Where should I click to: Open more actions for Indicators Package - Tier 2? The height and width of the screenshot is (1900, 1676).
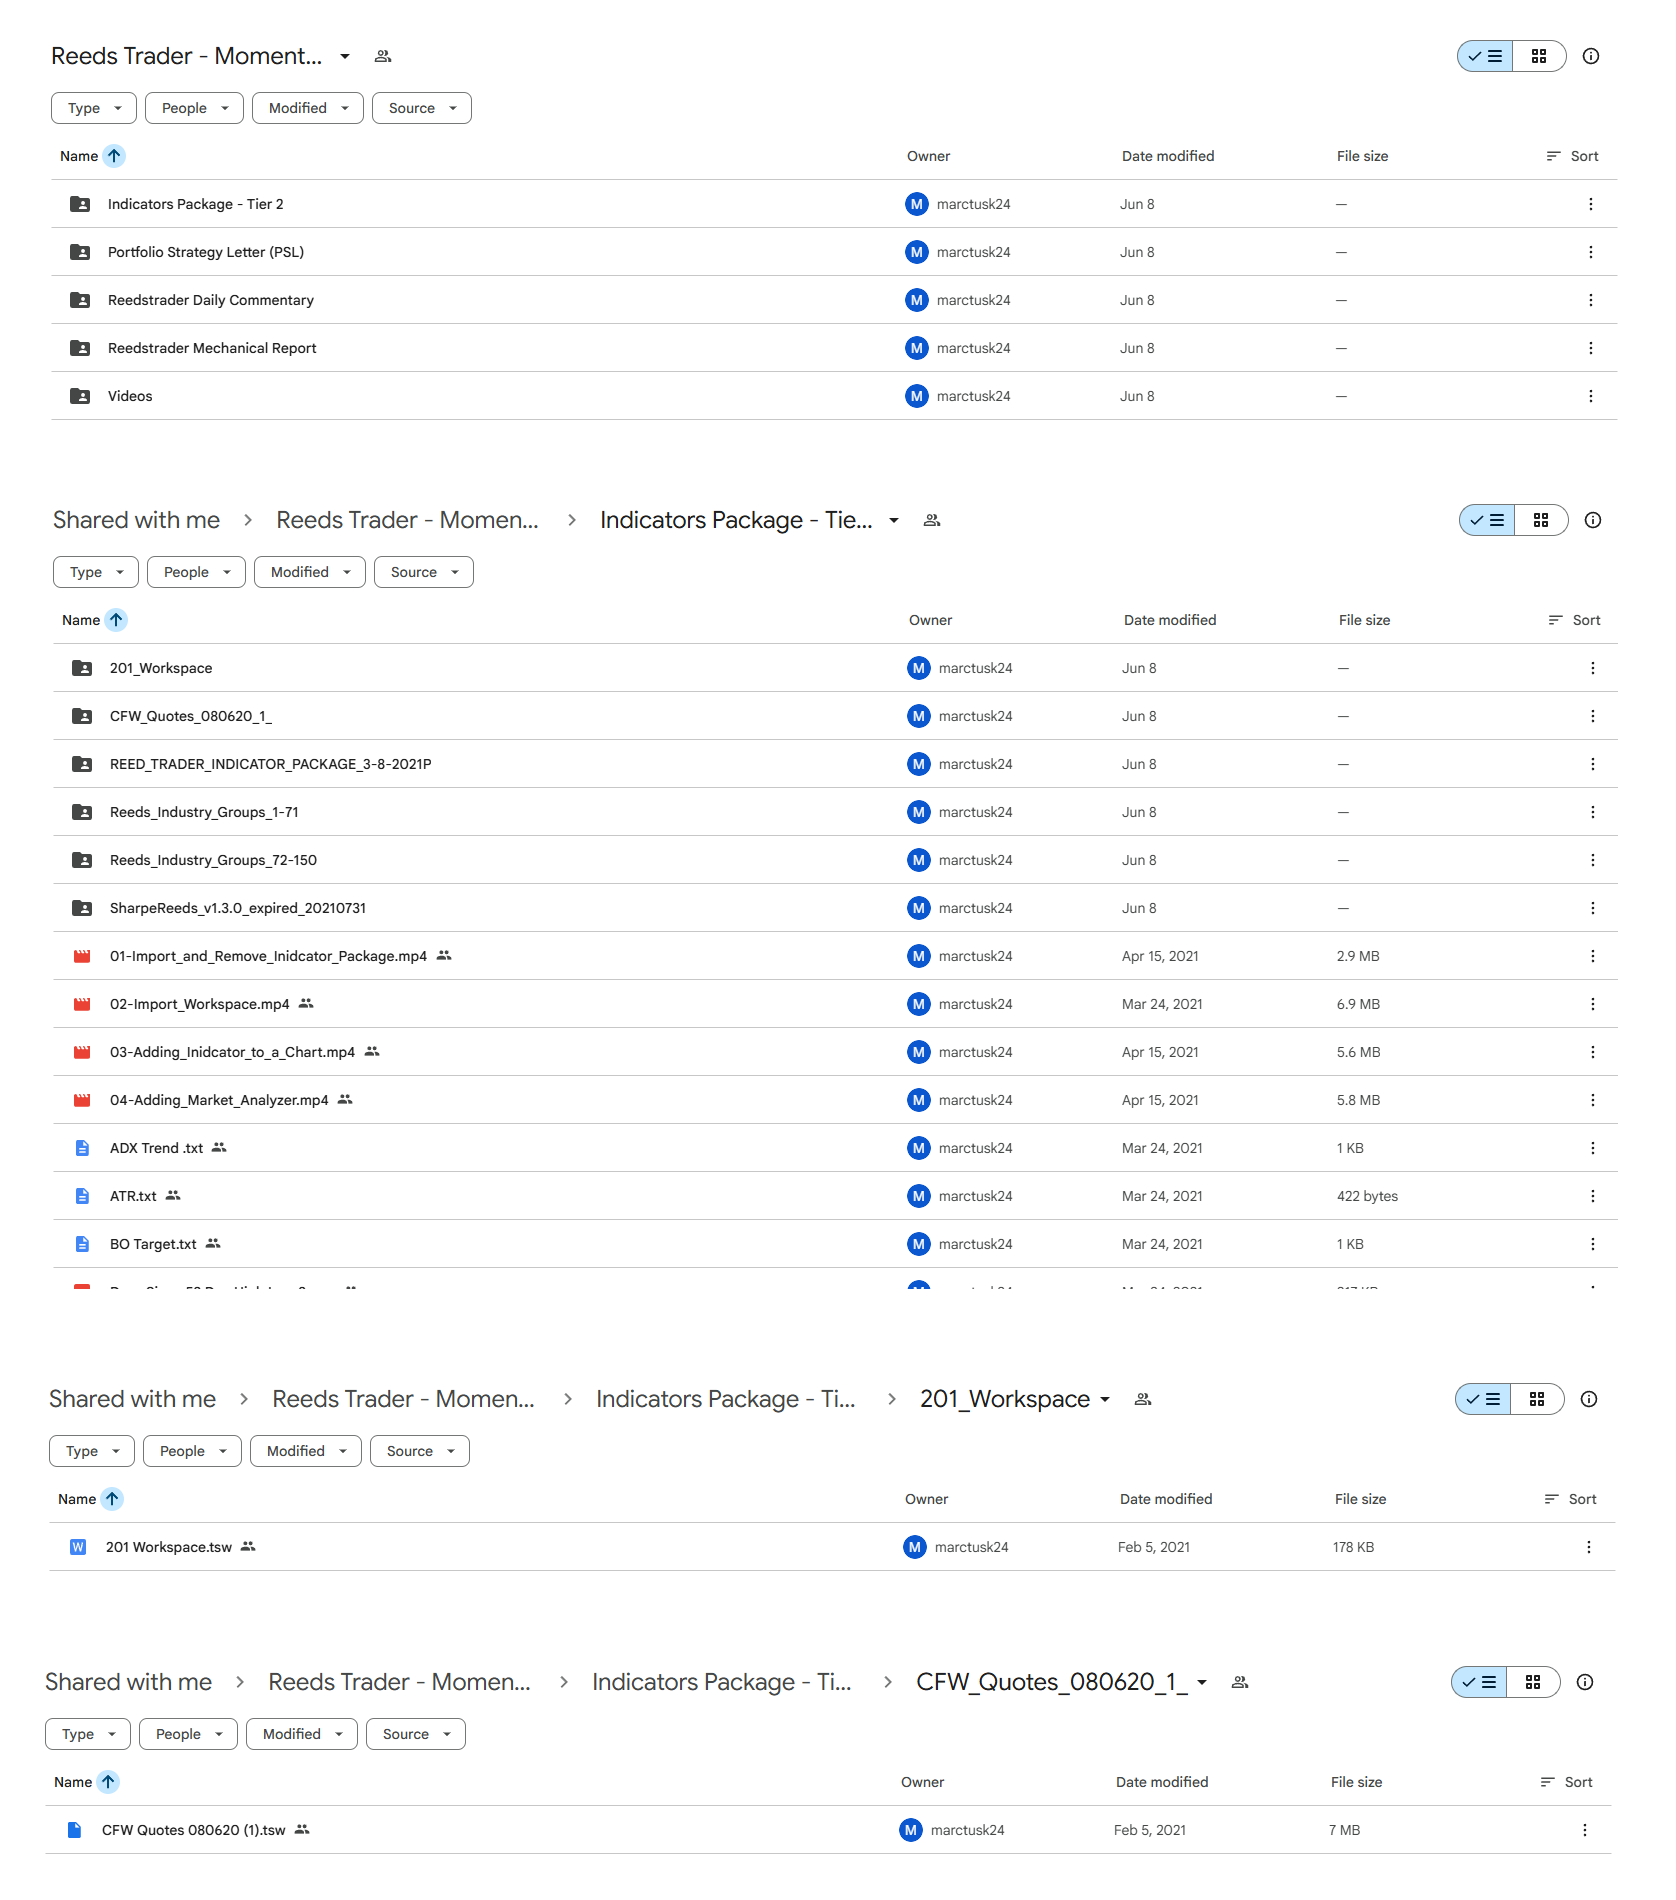pos(1590,204)
